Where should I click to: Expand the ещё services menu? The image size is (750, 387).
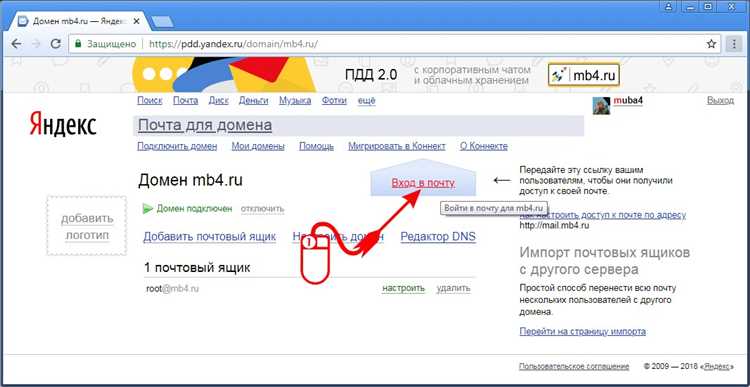pyautogui.click(x=367, y=101)
